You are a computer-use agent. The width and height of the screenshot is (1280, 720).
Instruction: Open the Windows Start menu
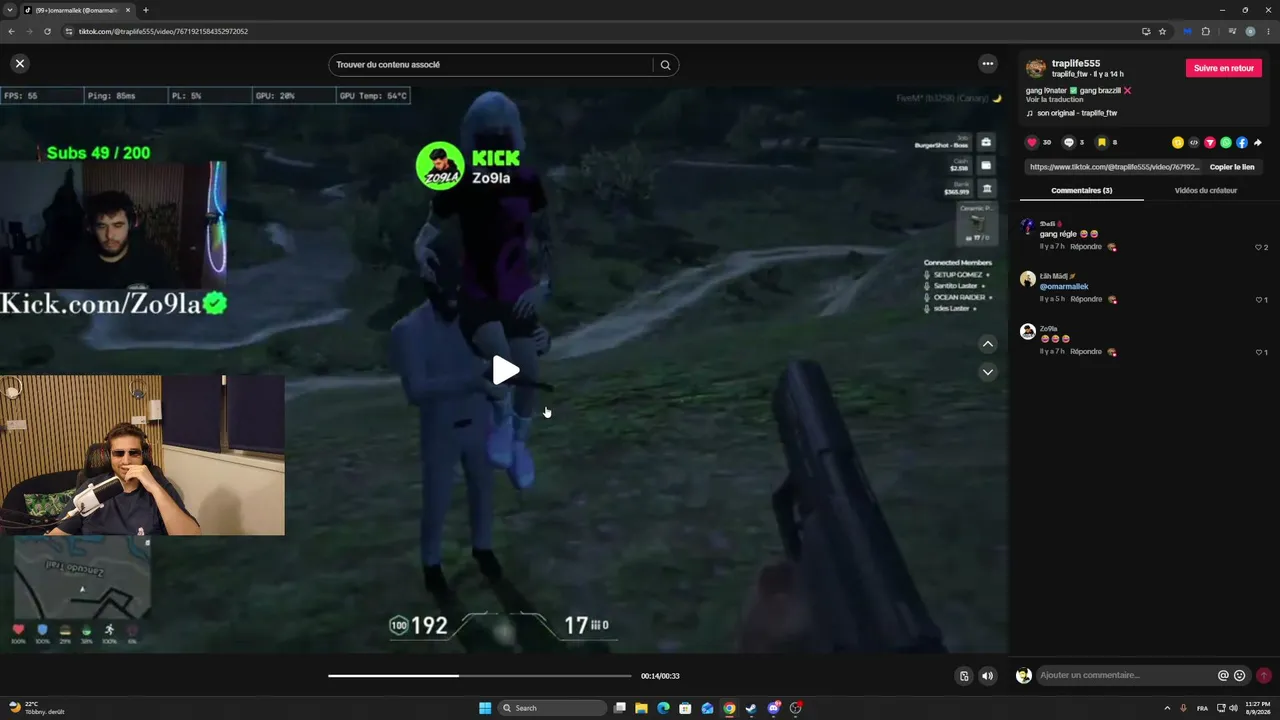pyautogui.click(x=485, y=708)
